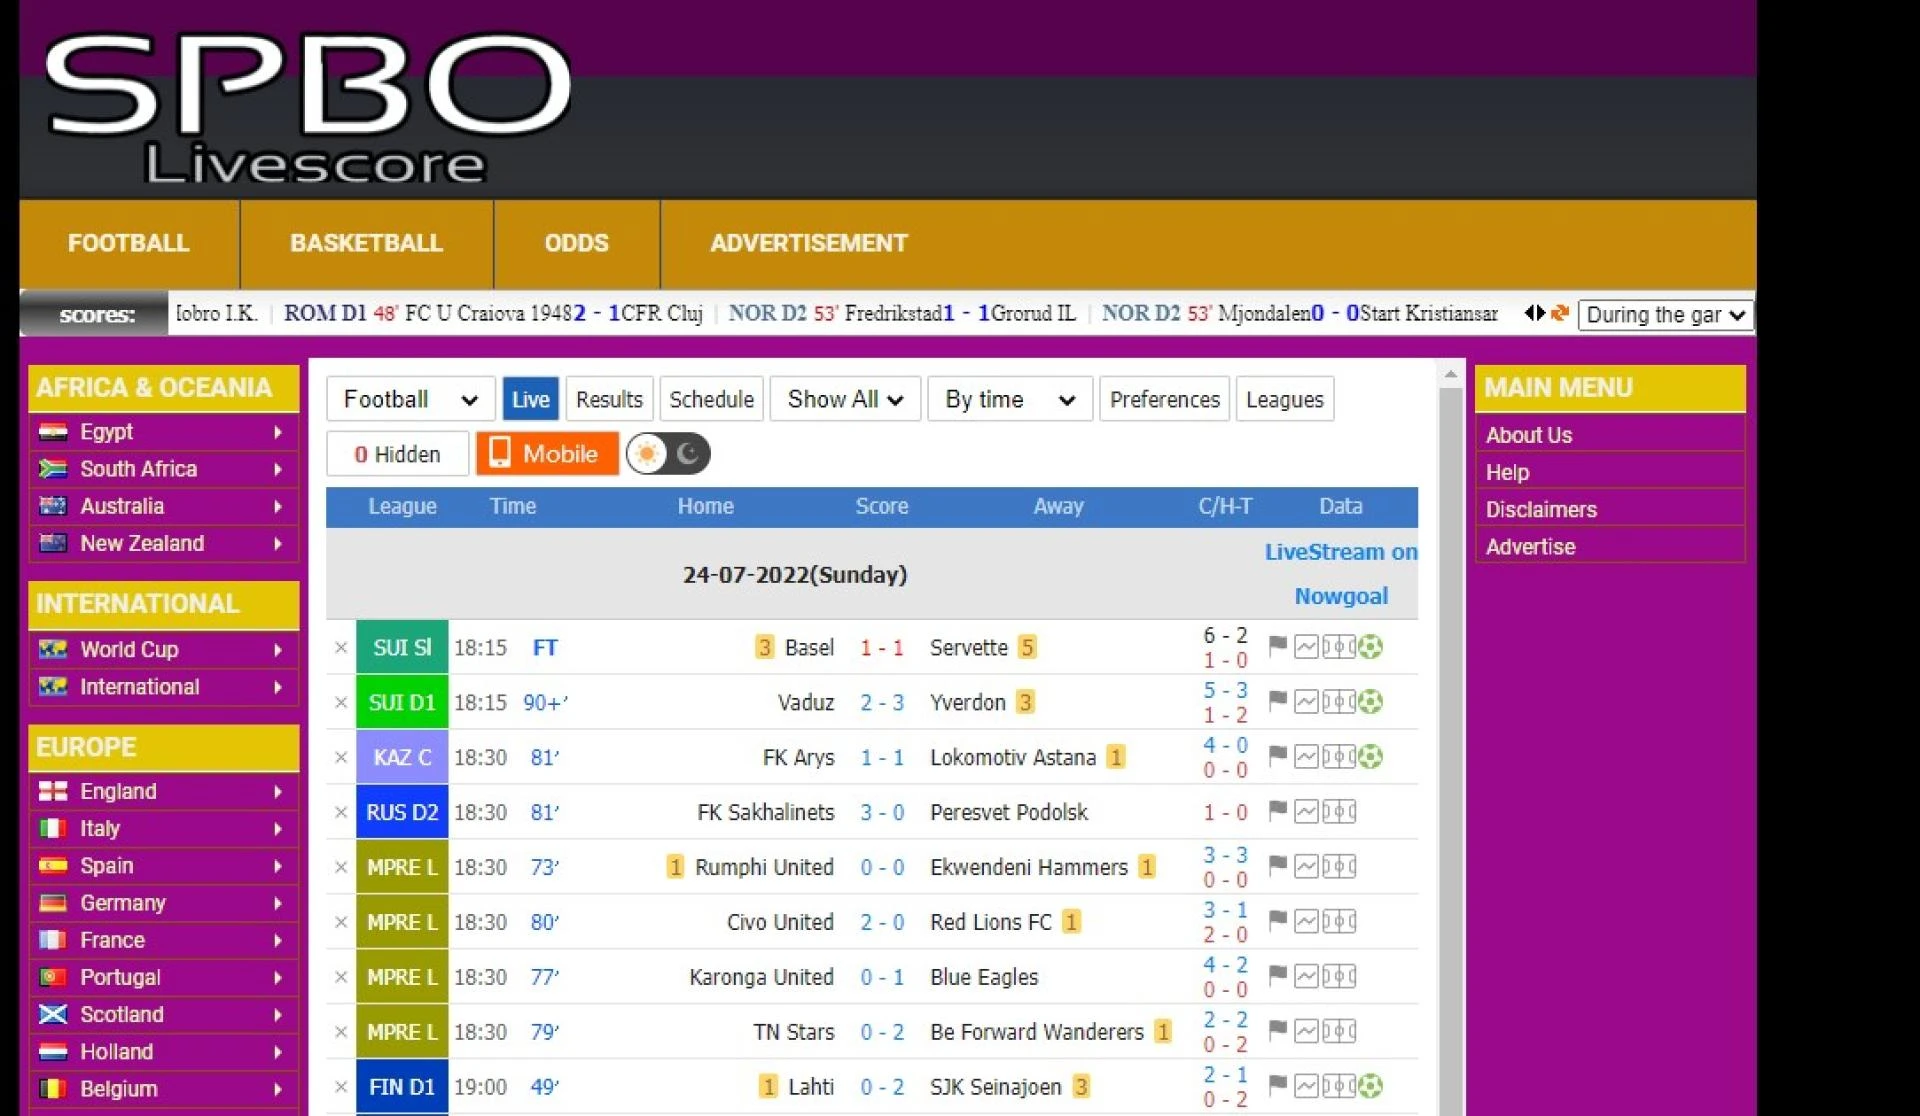Hide the FK Sakhalinets match using its X
Screen dimensions: 1920x1116
[x=340, y=812]
